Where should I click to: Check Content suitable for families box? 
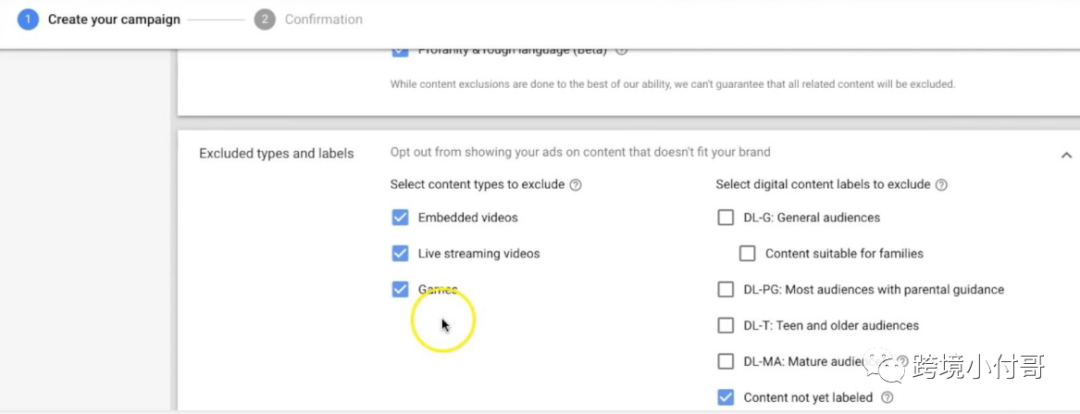click(x=747, y=253)
